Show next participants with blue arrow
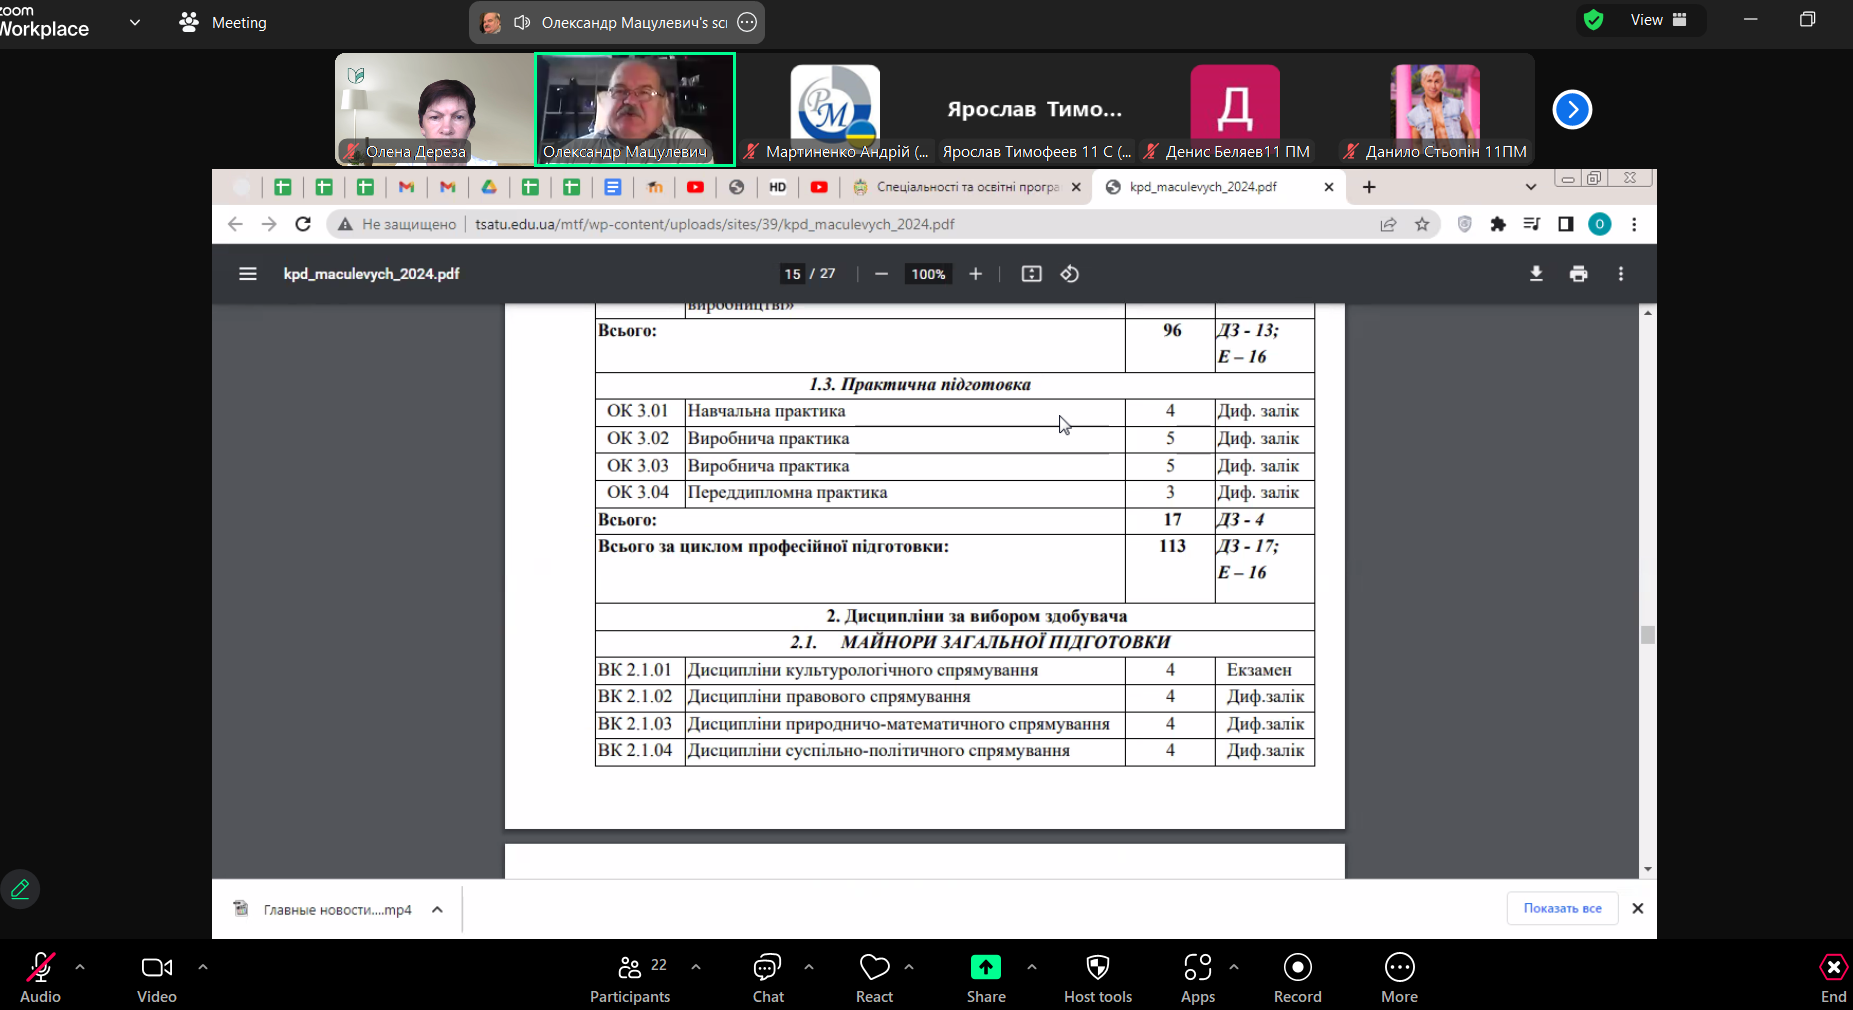The image size is (1853, 1010). coord(1572,109)
